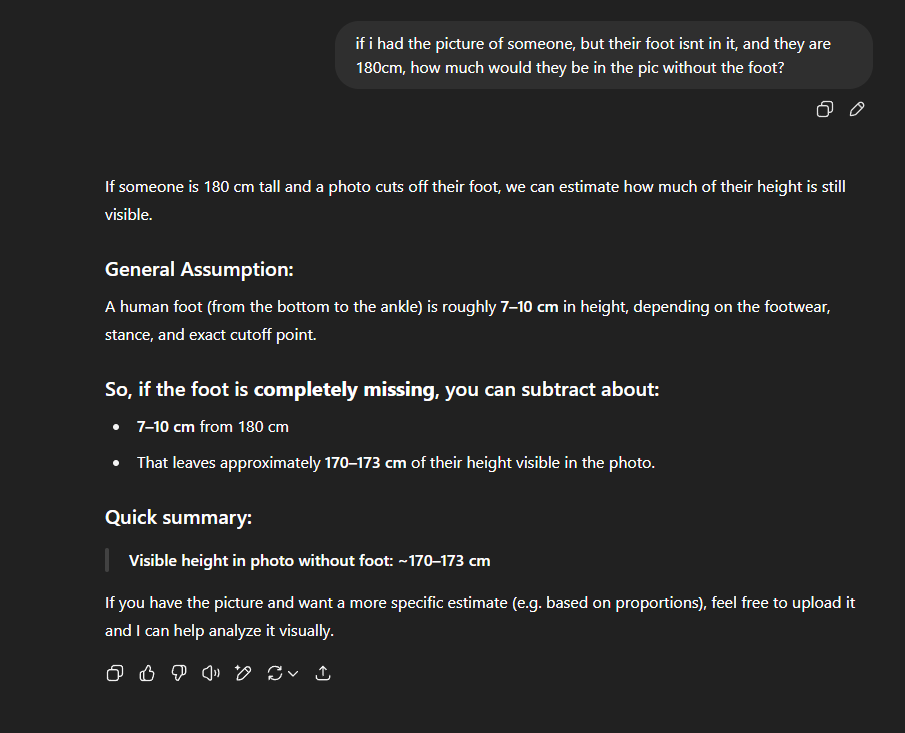The width and height of the screenshot is (905, 733).
Task: Click the 'completely missing' heading line
Action: (x=382, y=390)
